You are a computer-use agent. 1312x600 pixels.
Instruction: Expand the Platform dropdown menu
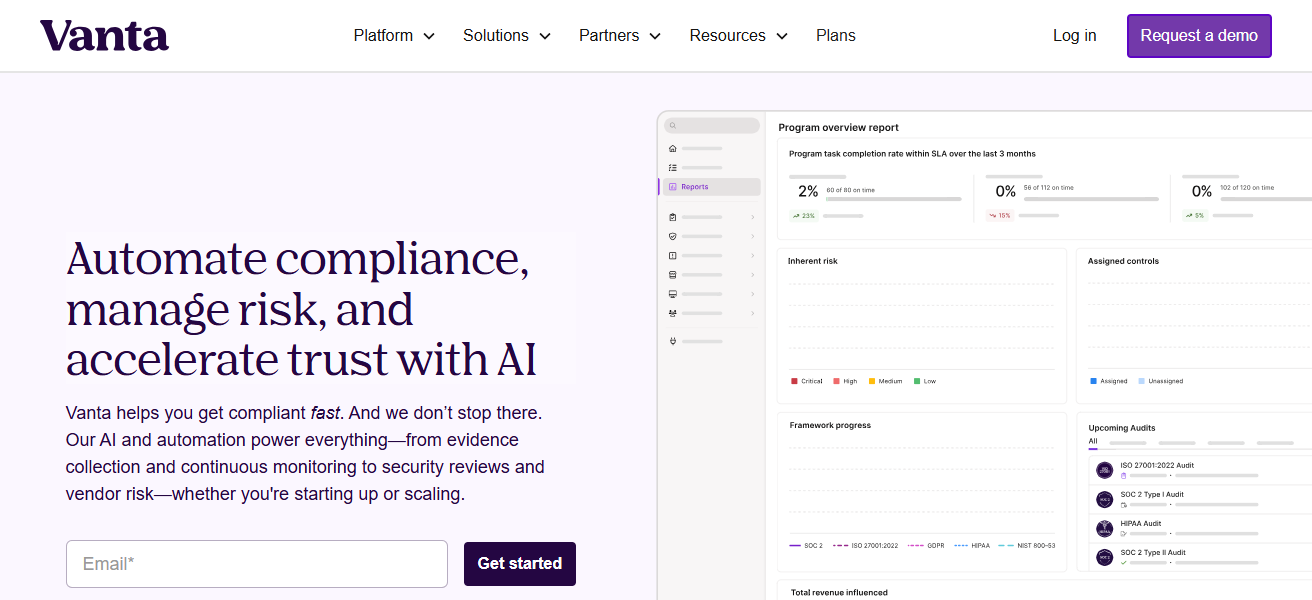point(394,36)
